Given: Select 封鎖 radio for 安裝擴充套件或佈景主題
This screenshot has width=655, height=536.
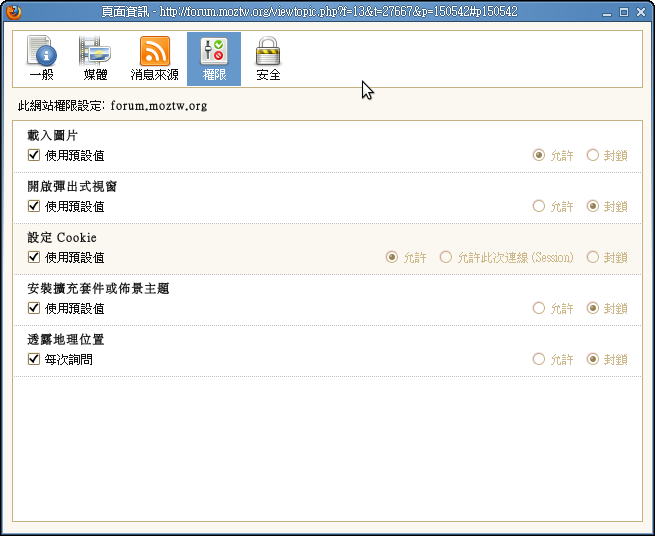Looking at the screenshot, I should [592, 308].
